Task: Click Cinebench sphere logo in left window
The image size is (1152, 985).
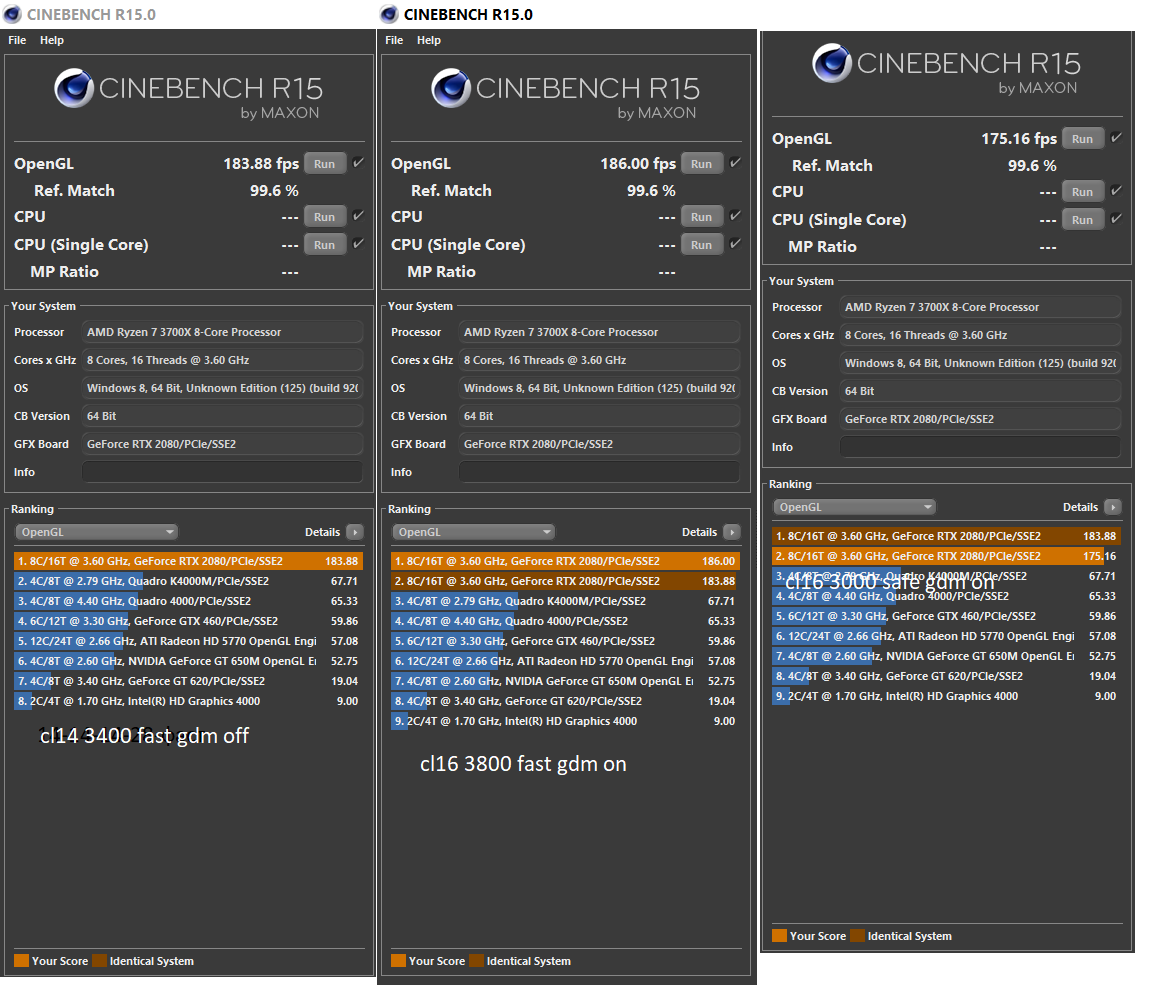Action: [73, 88]
